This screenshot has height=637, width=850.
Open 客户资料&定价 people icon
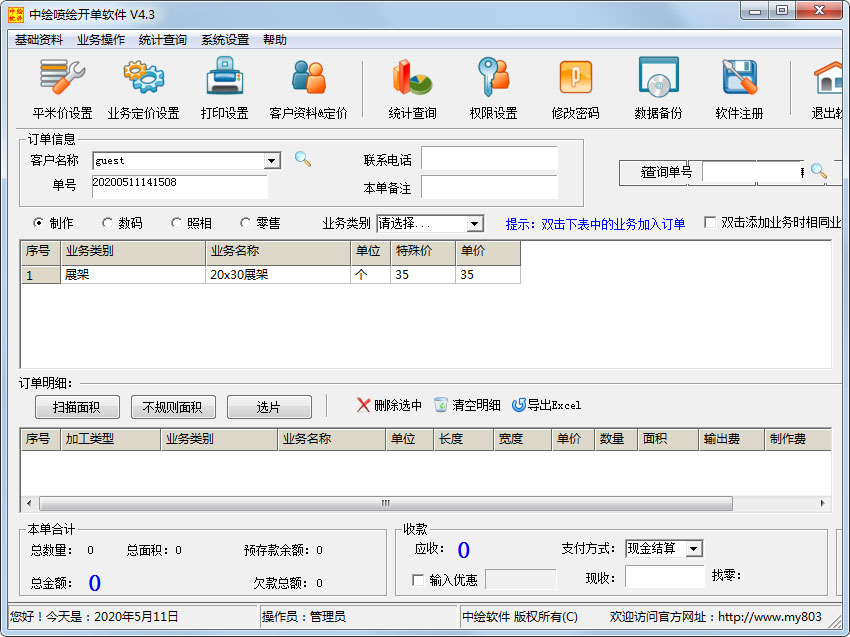click(308, 77)
